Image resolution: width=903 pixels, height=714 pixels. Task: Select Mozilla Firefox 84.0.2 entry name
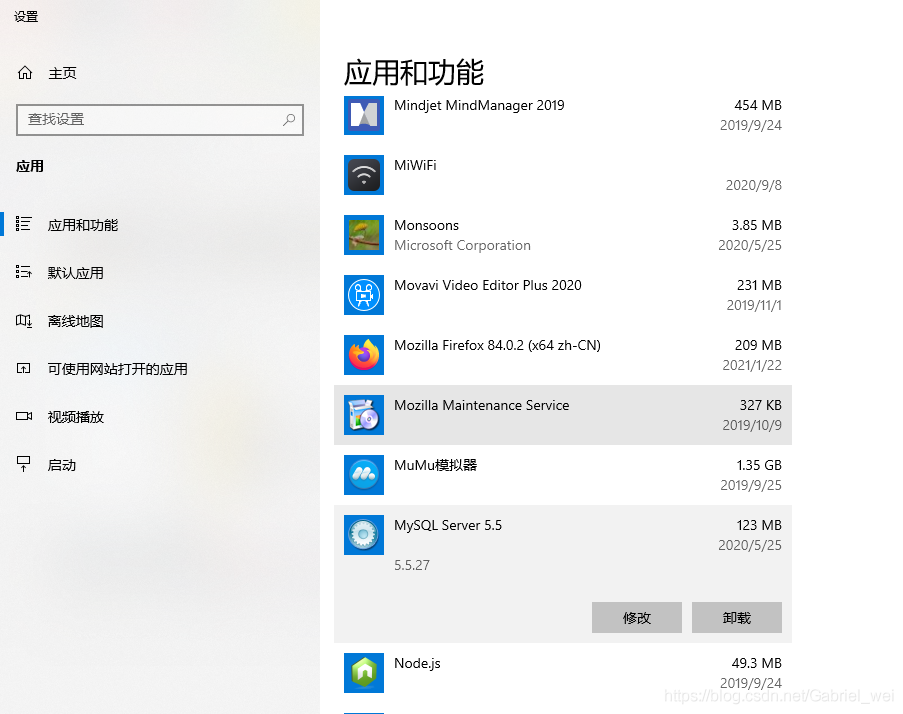pos(497,345)
